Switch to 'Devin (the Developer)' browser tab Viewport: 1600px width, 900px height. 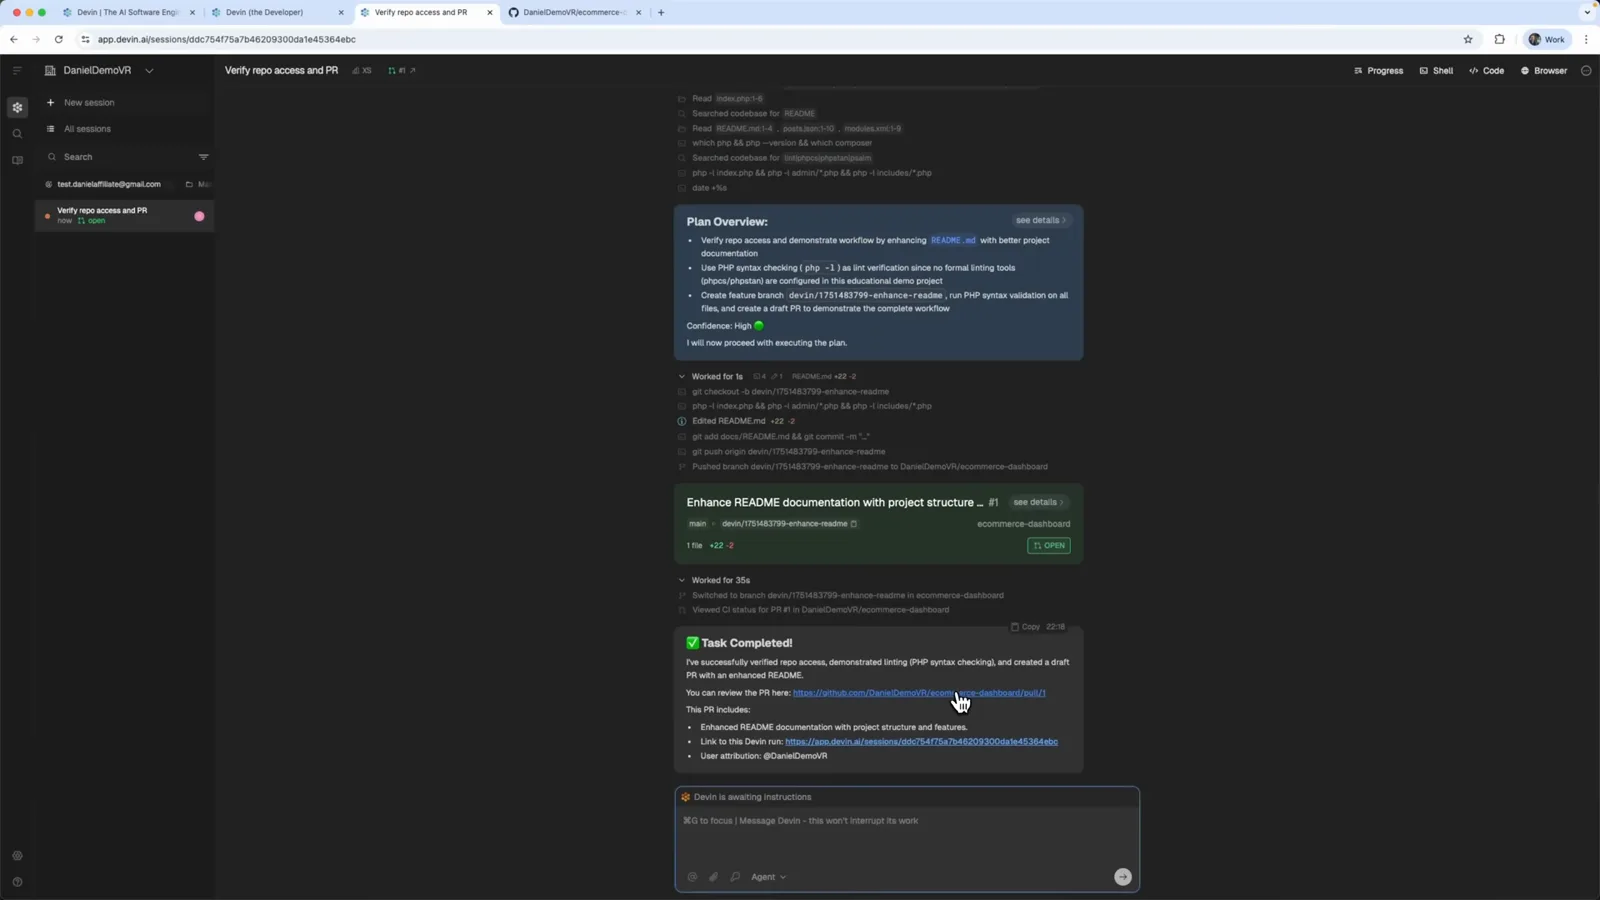(x=275, y=13)
